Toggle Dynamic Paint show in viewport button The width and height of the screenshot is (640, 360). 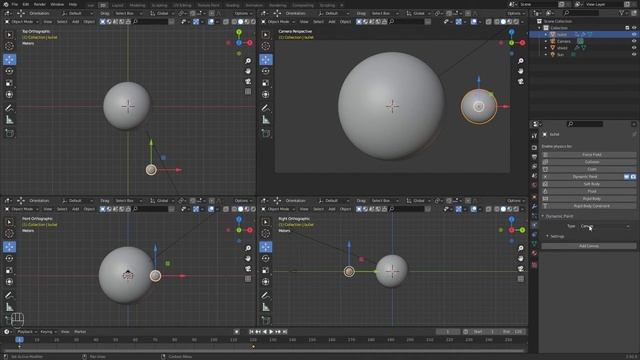627,177
